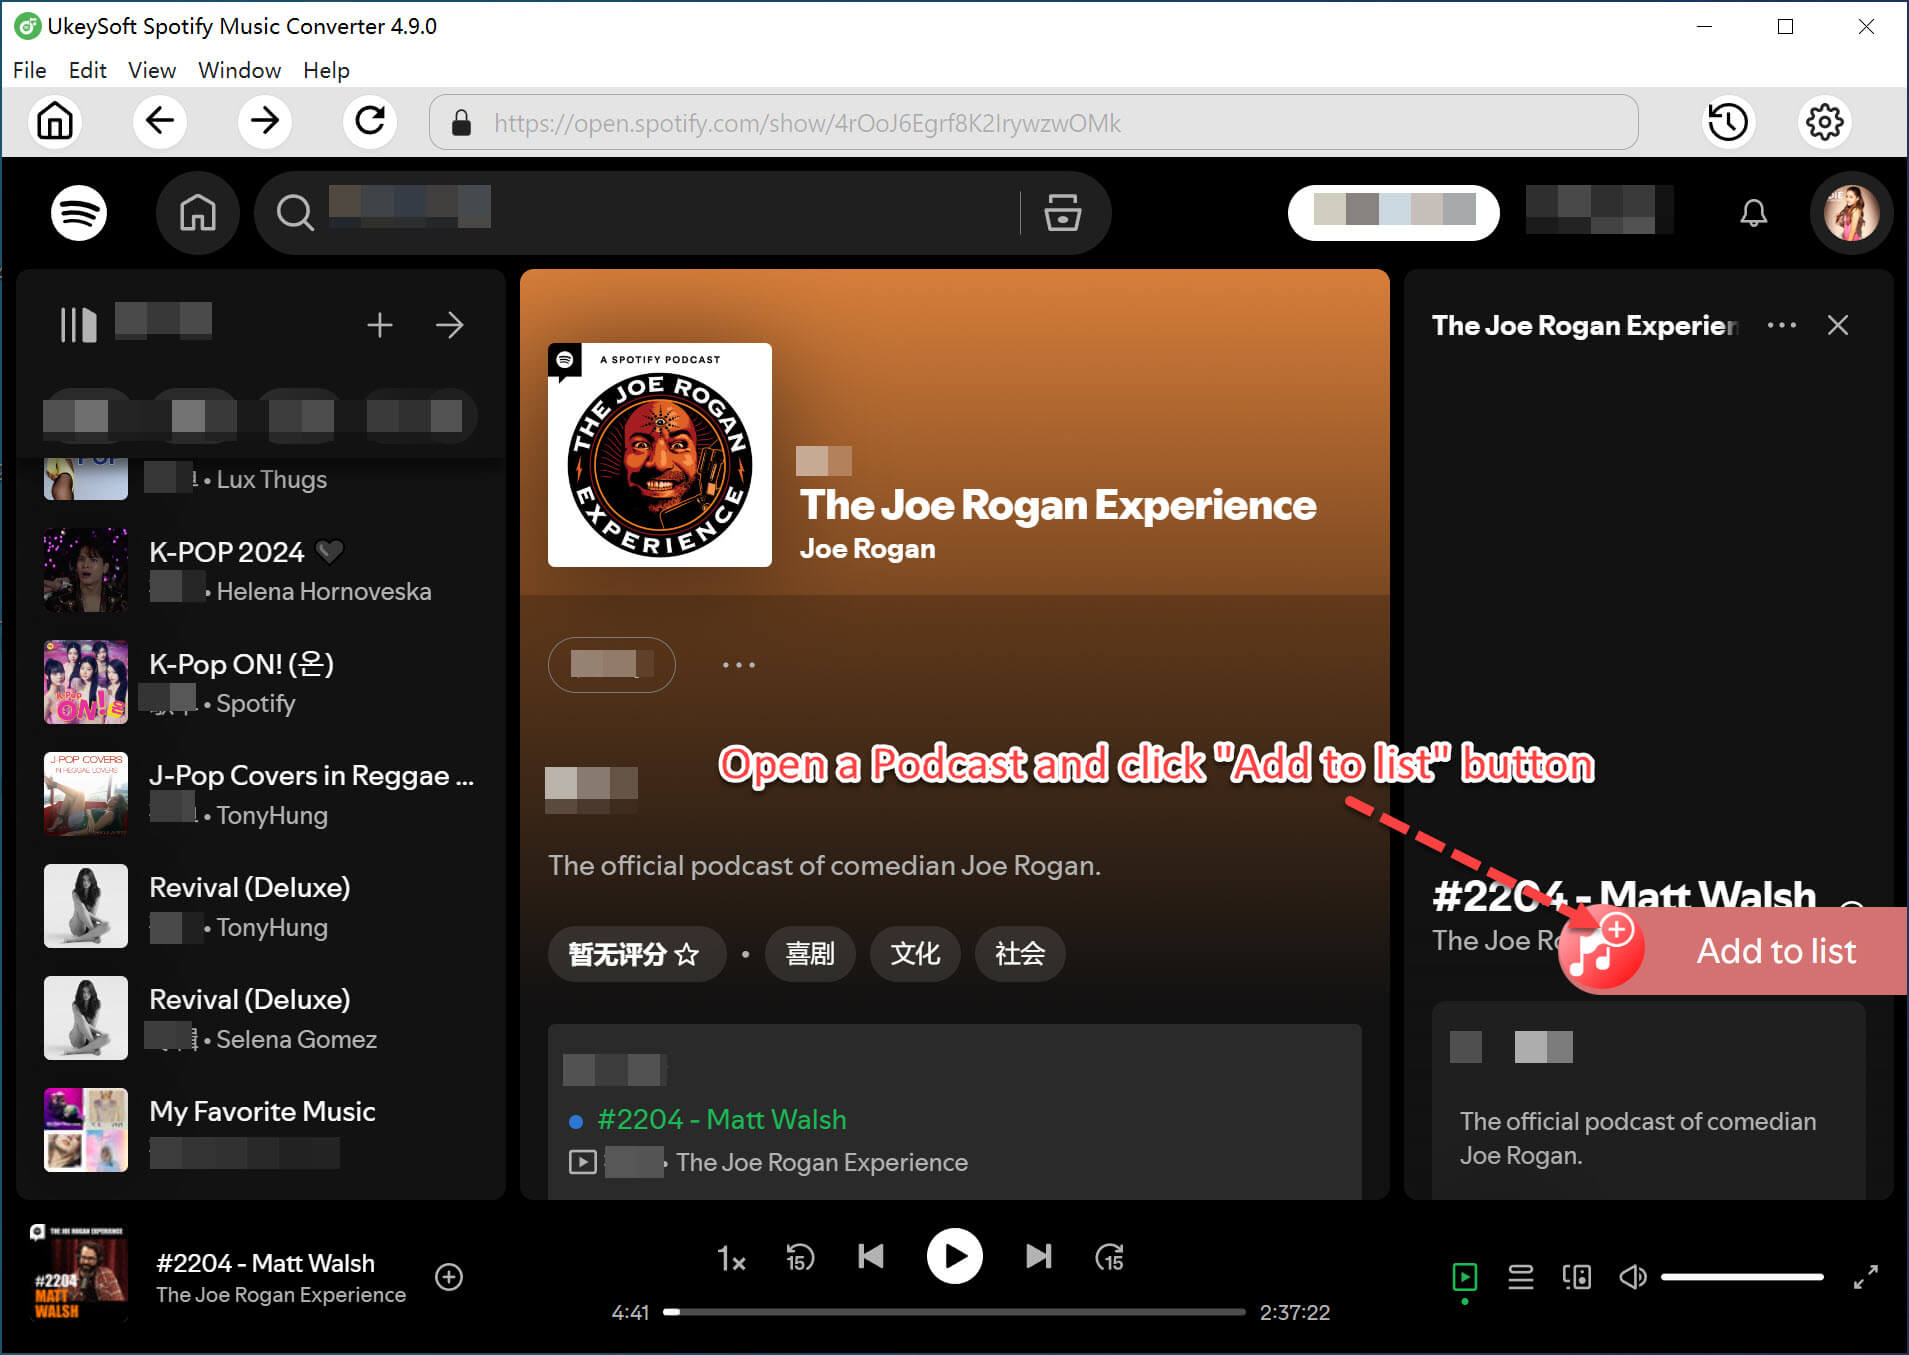Open the podcast rating chip with star
The width and height of the screenshot is (1909, 1355).
click(635, 954)
